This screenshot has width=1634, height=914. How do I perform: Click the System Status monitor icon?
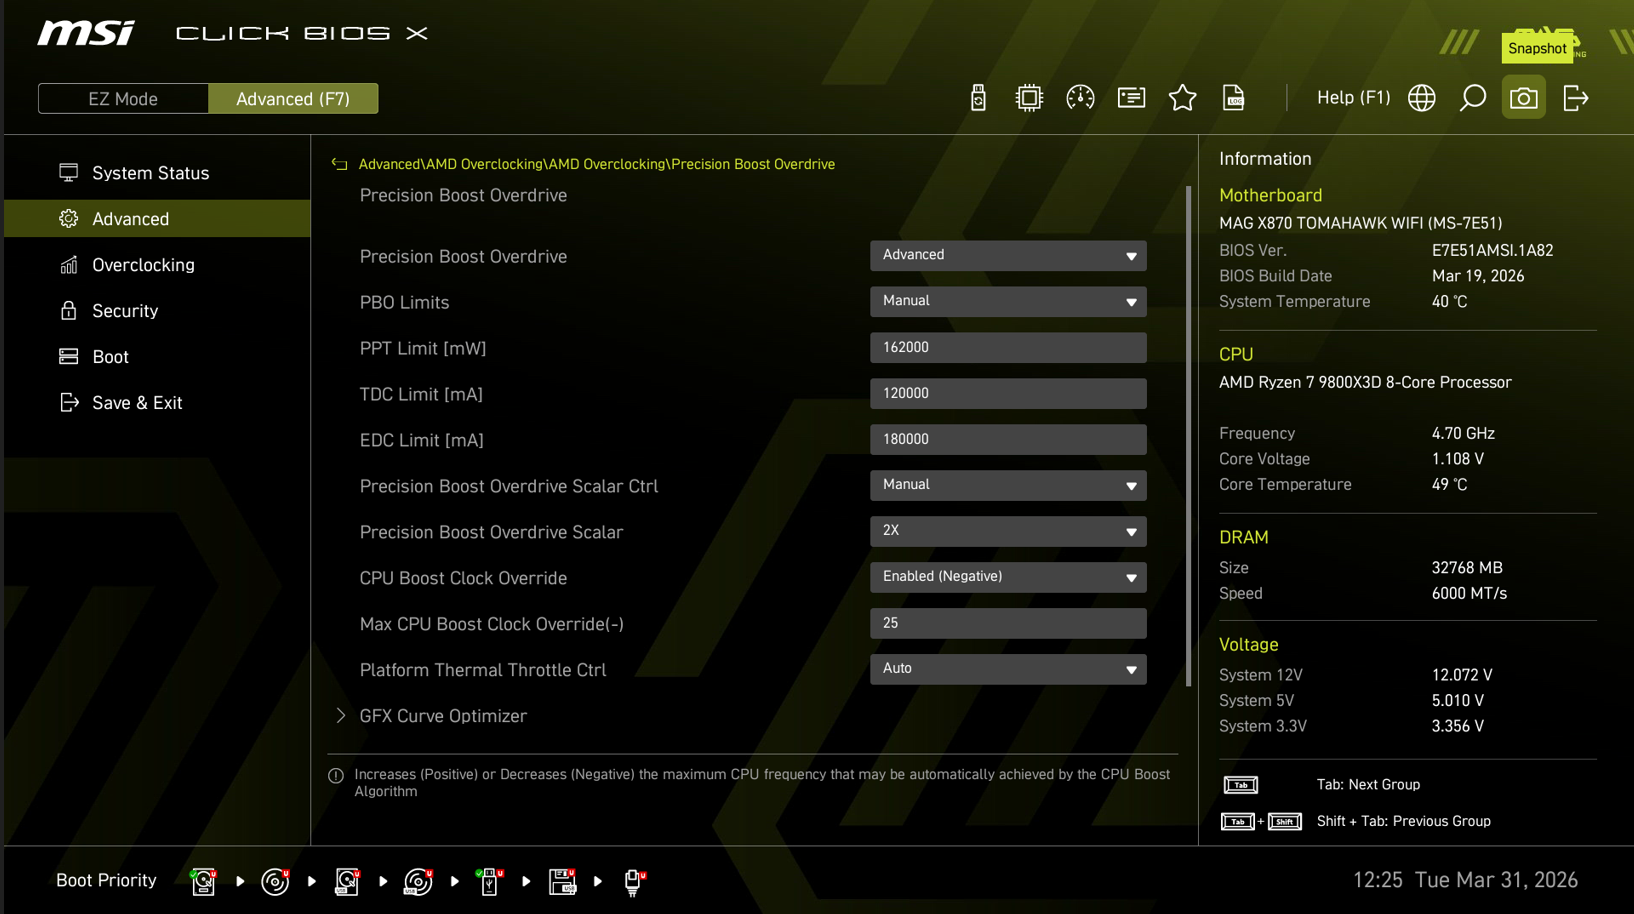(x=68, y=173)
